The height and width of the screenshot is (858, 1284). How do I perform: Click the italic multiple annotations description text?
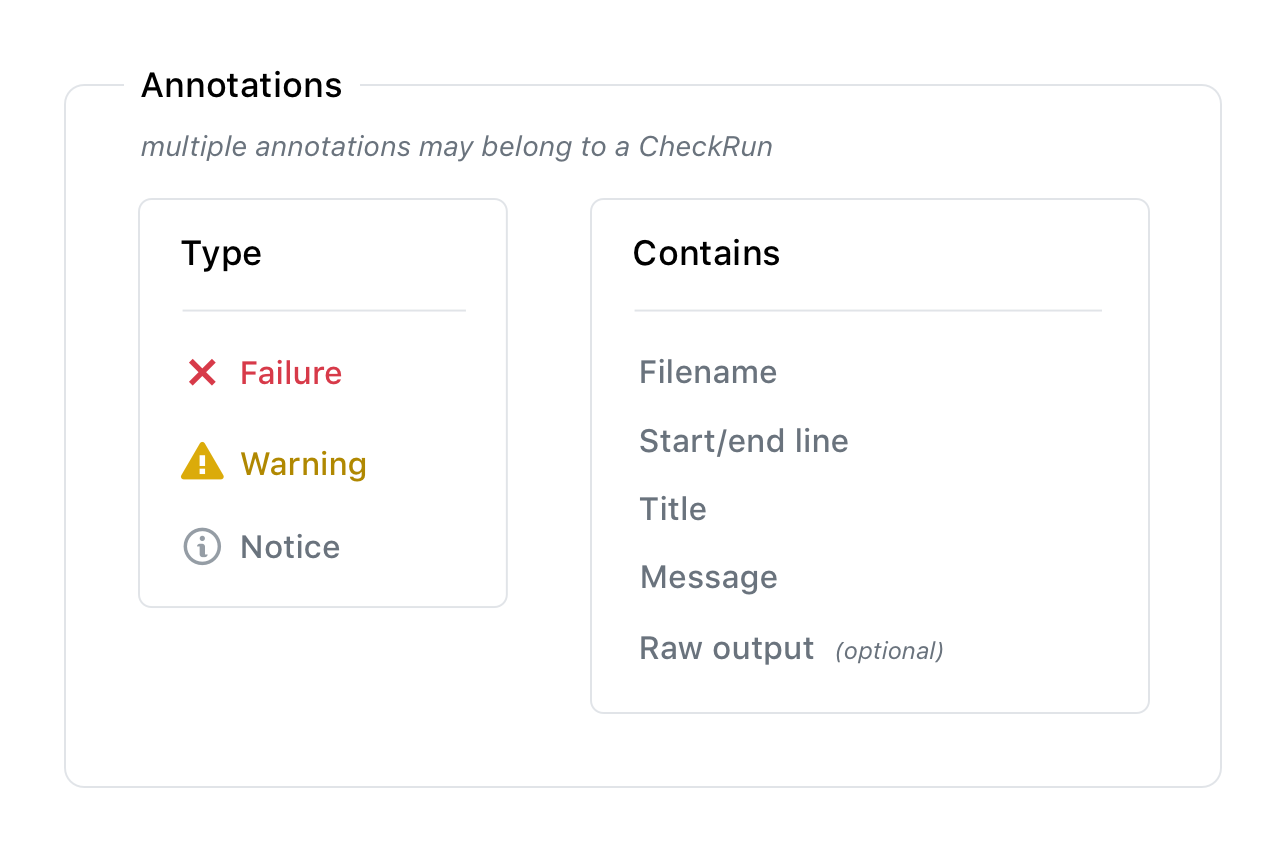coord(456,147)
